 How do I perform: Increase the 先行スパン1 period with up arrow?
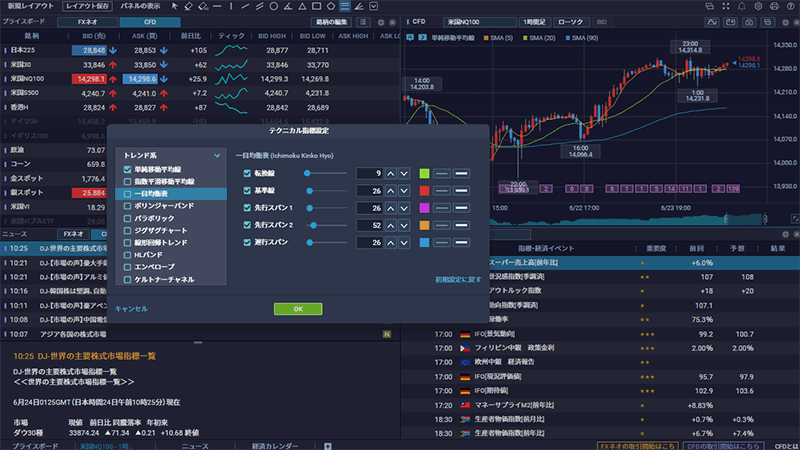pyautogui.click(x=391, y=207)
